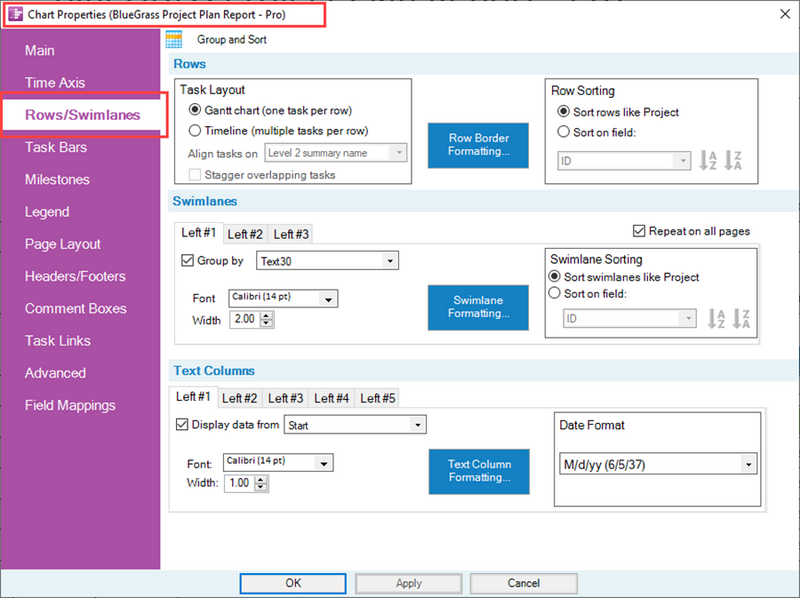Switch to text column Left #5 tab

pos(378,398)
